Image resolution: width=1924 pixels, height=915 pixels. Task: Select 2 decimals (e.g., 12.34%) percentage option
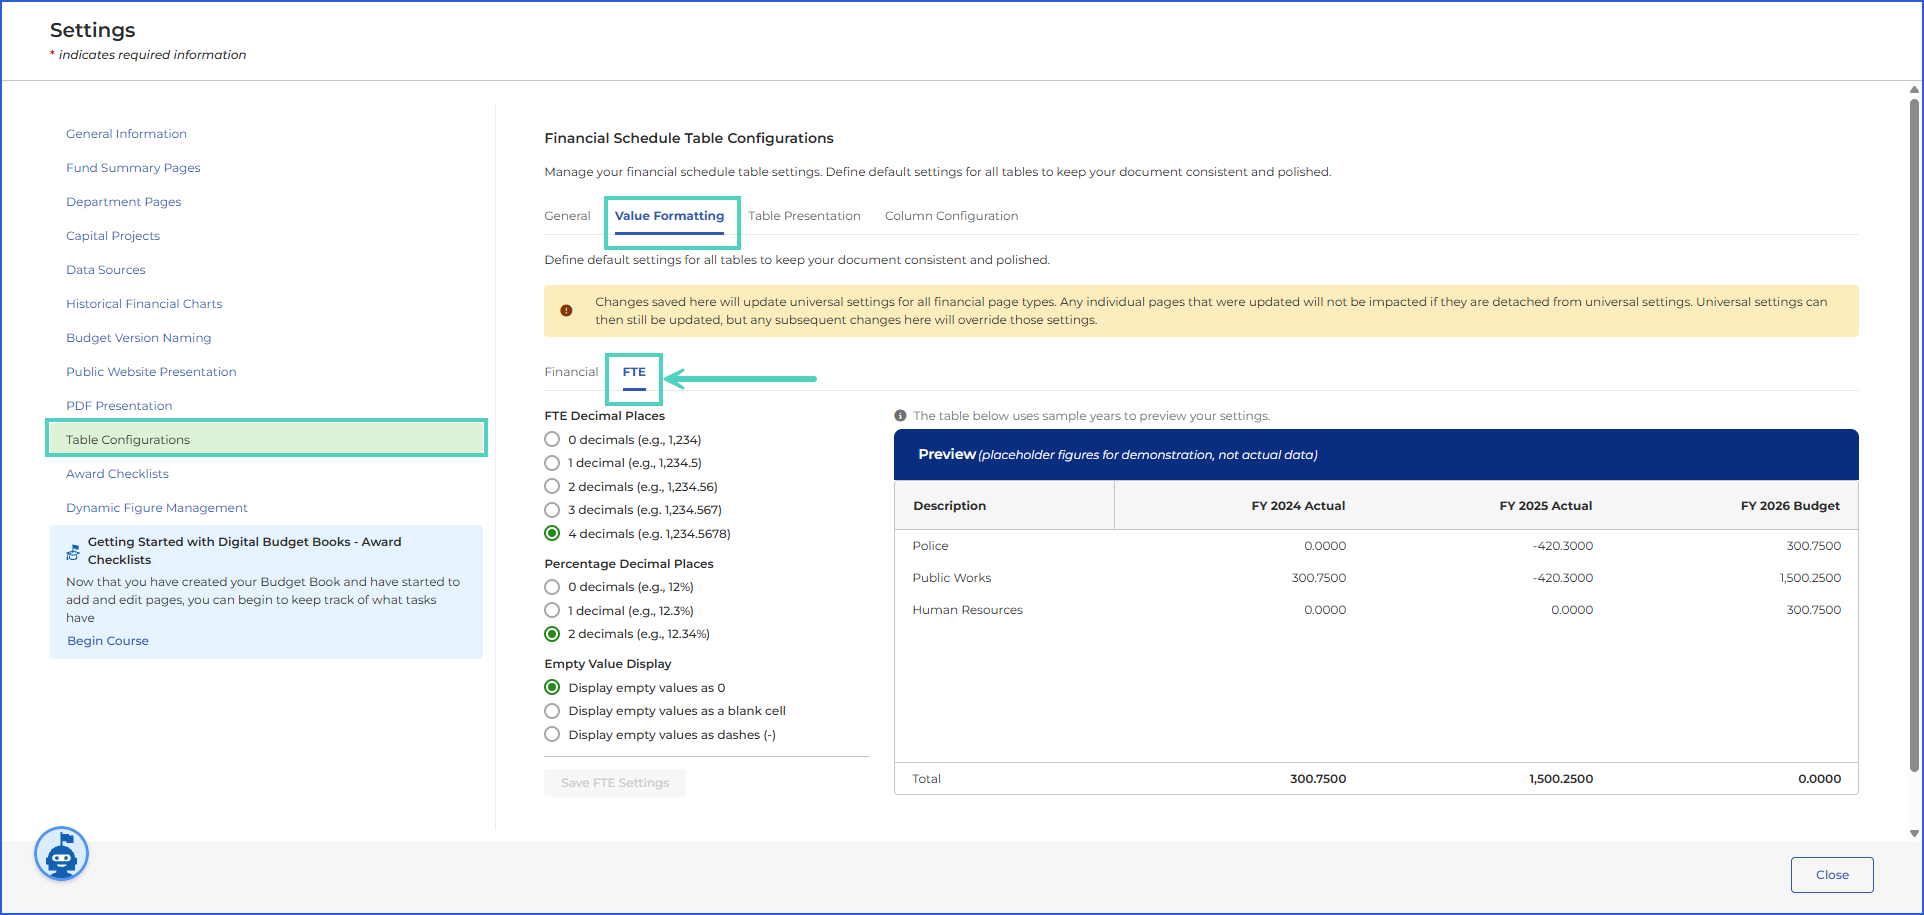click(552, 634)
